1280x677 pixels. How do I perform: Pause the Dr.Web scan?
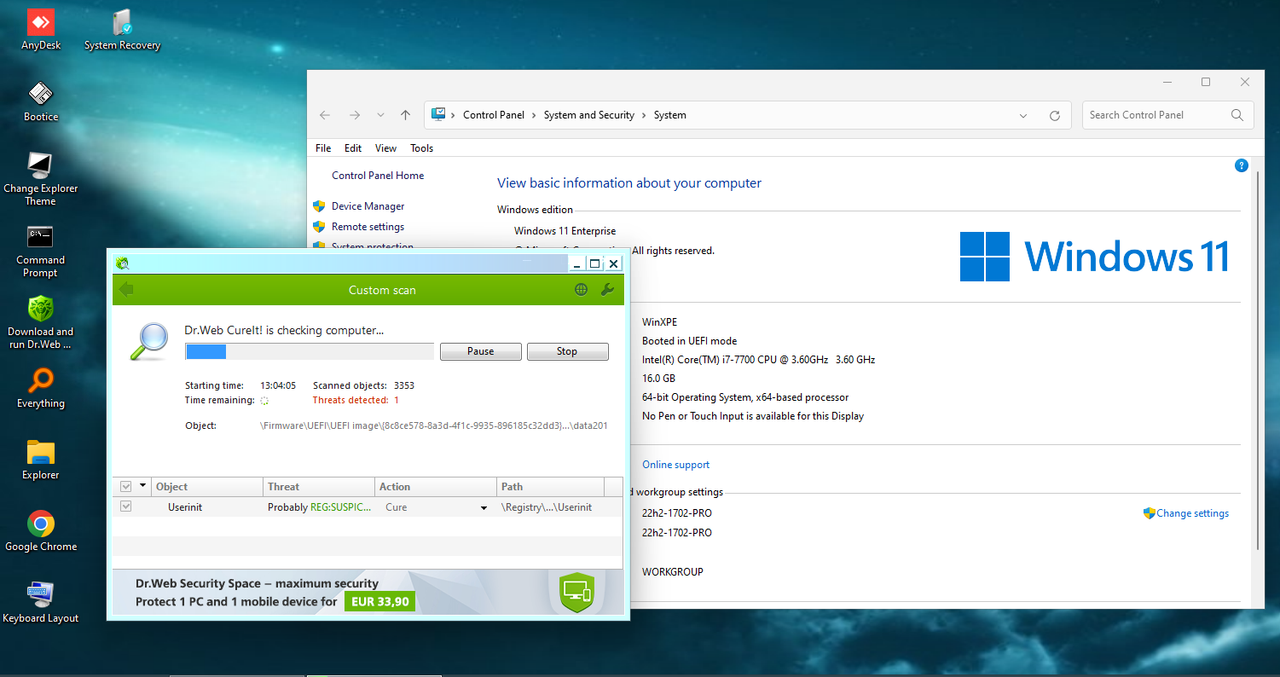point(481,351)
